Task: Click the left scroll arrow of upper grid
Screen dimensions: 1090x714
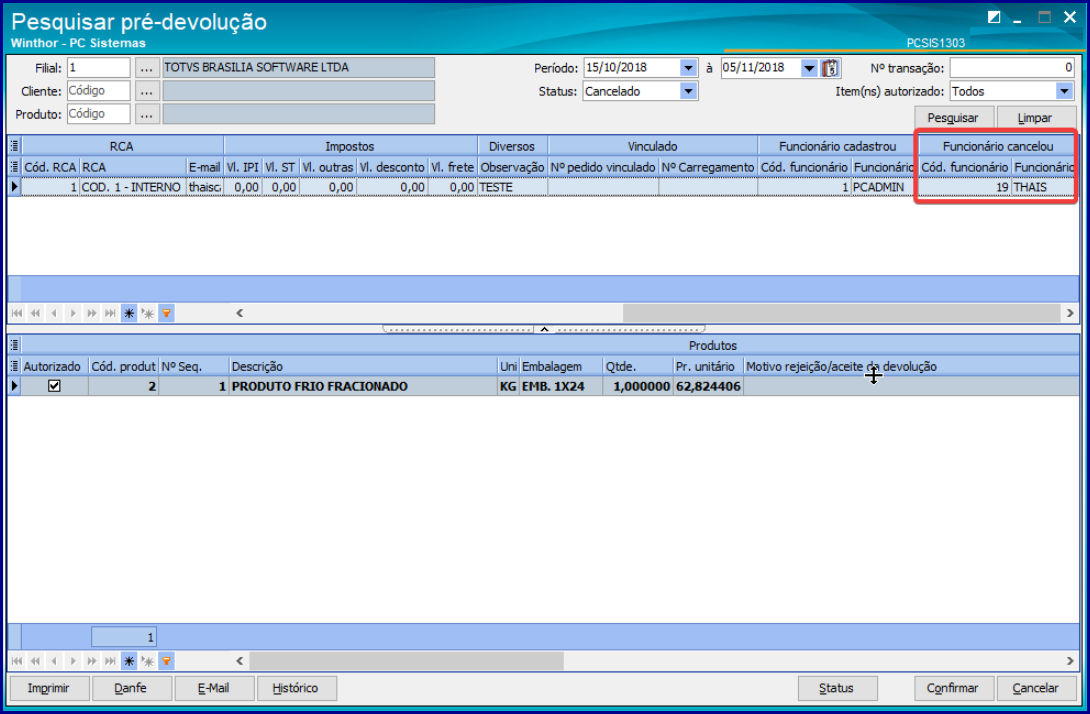Action: [240, 314]
